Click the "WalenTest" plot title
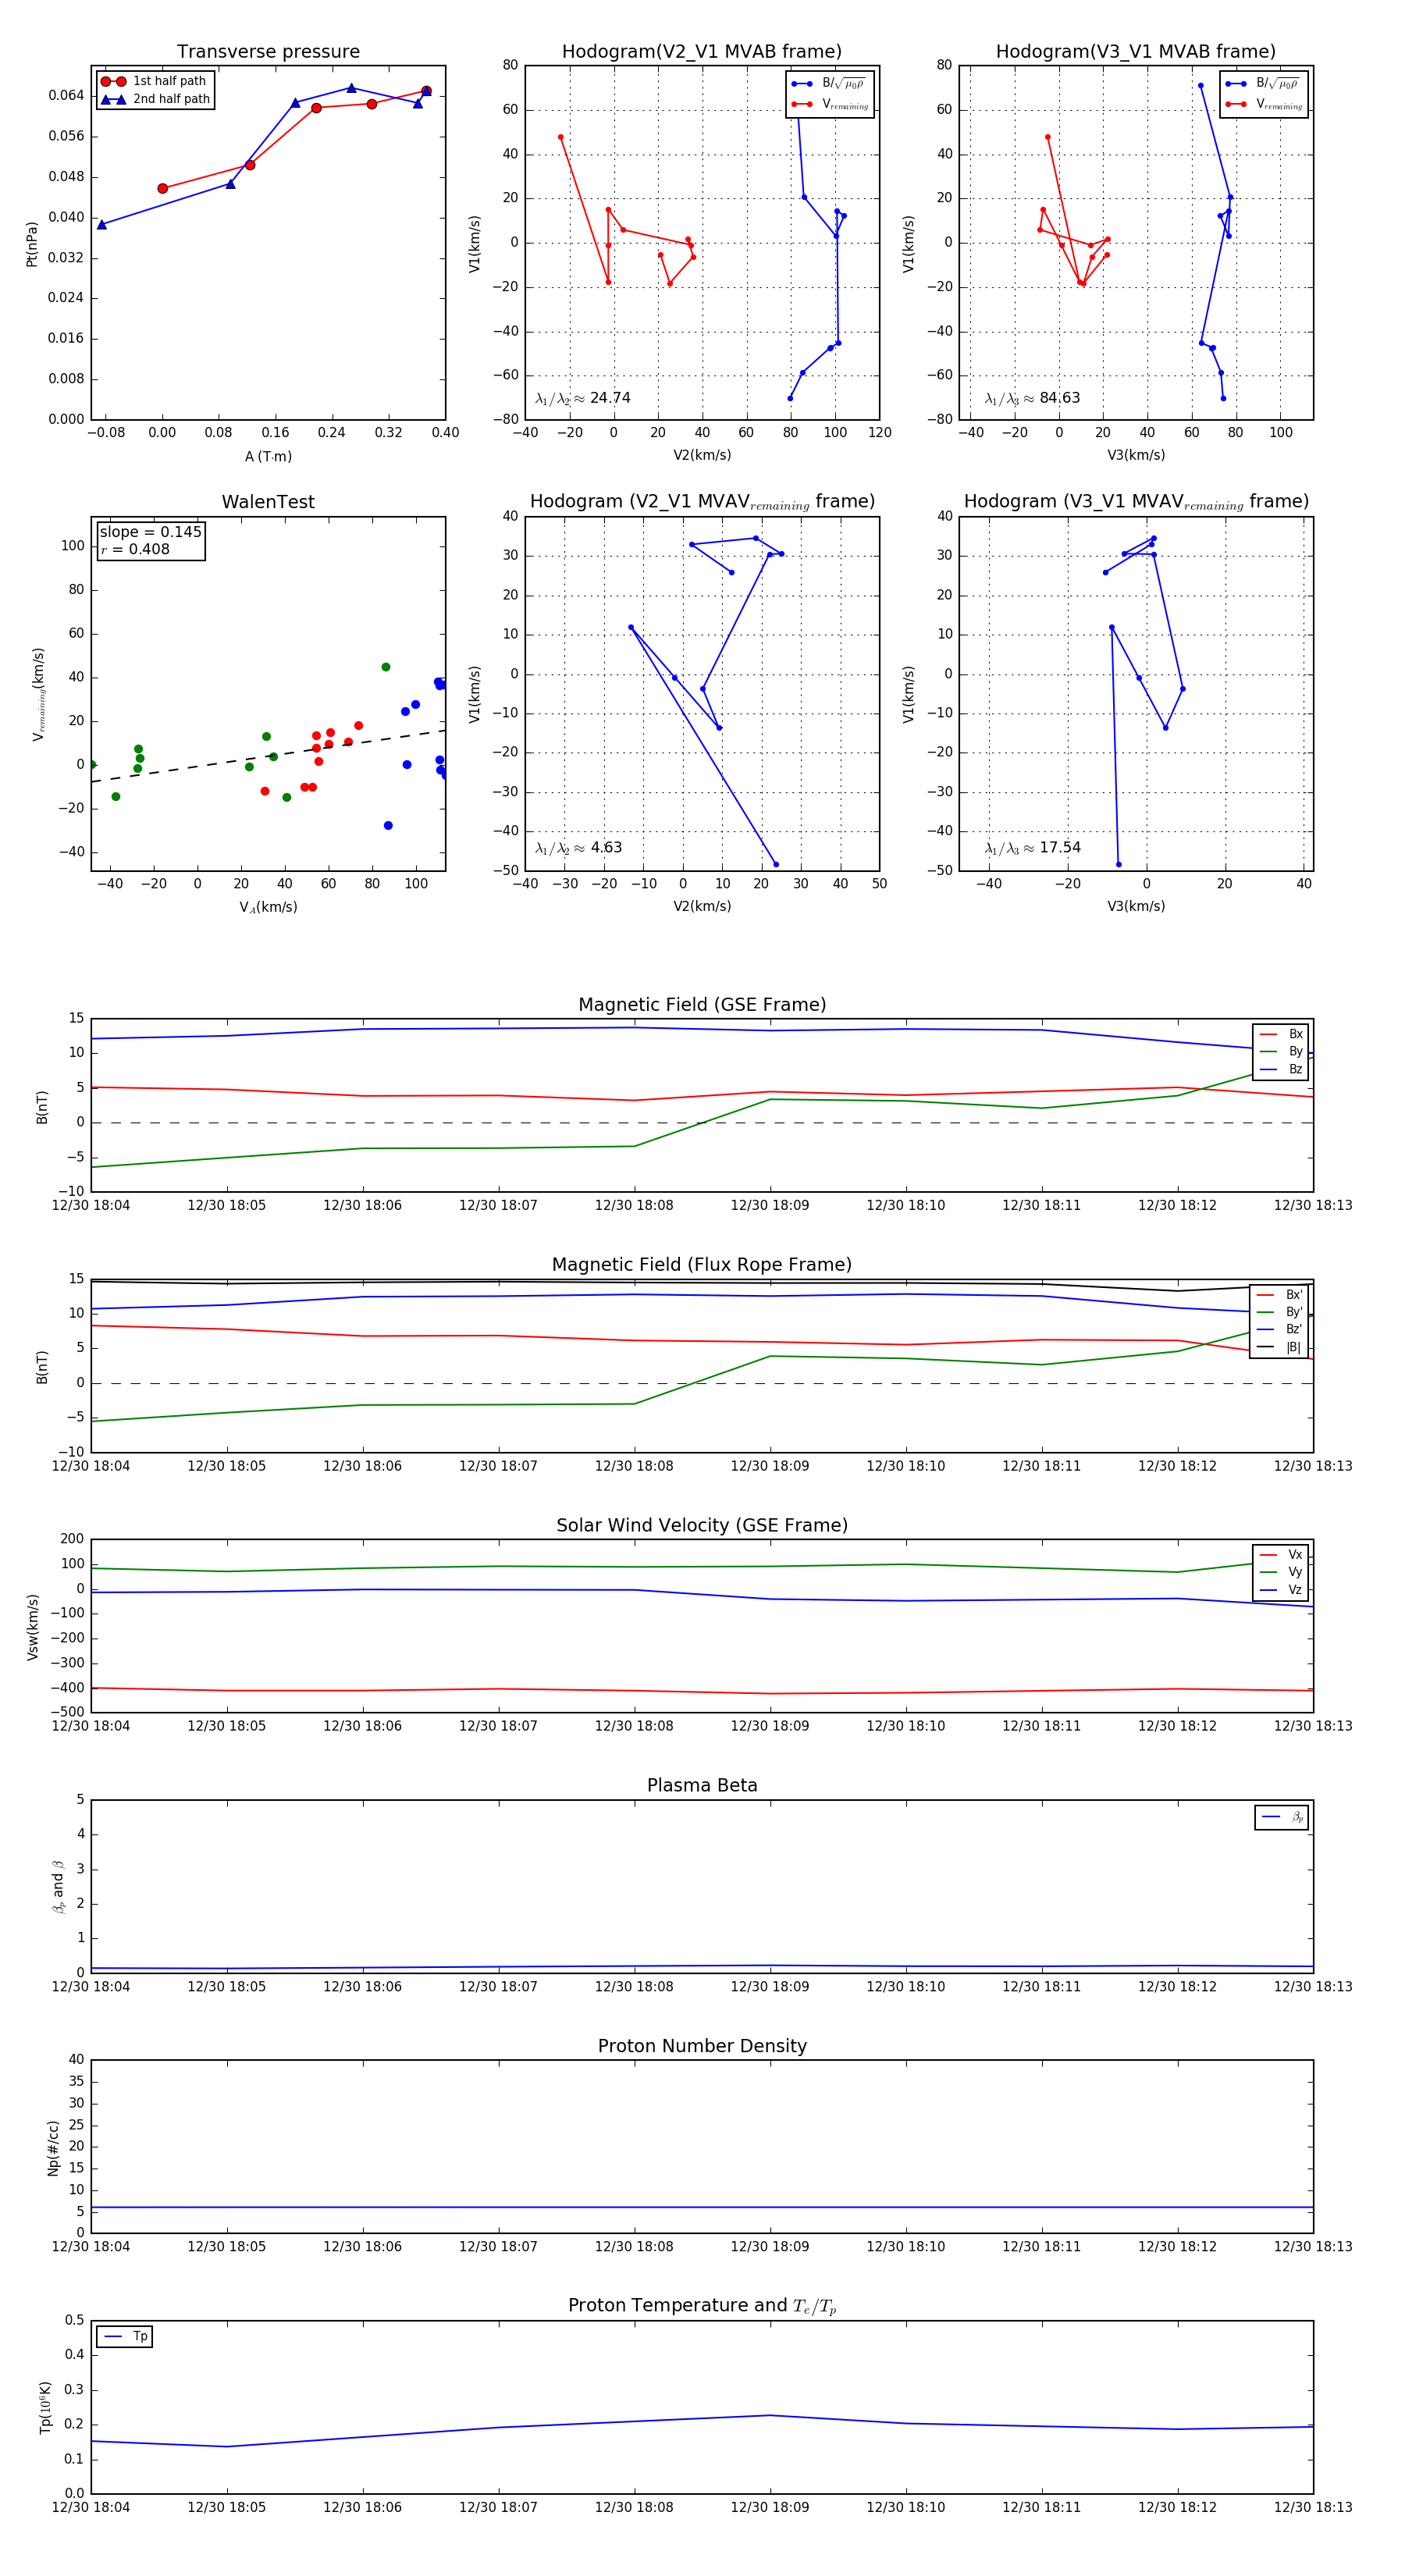 coord(268,502)
